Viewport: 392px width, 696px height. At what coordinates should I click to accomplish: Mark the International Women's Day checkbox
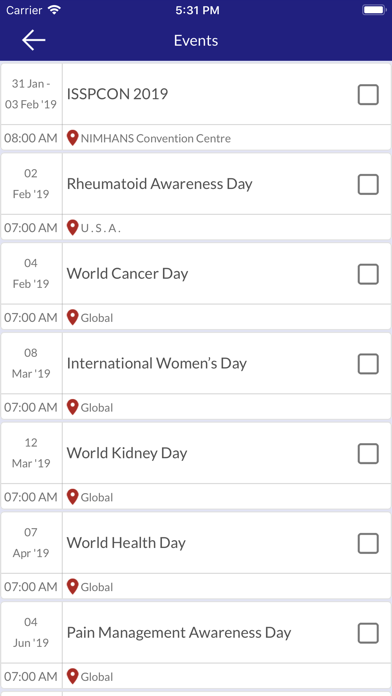coord(368,364)
